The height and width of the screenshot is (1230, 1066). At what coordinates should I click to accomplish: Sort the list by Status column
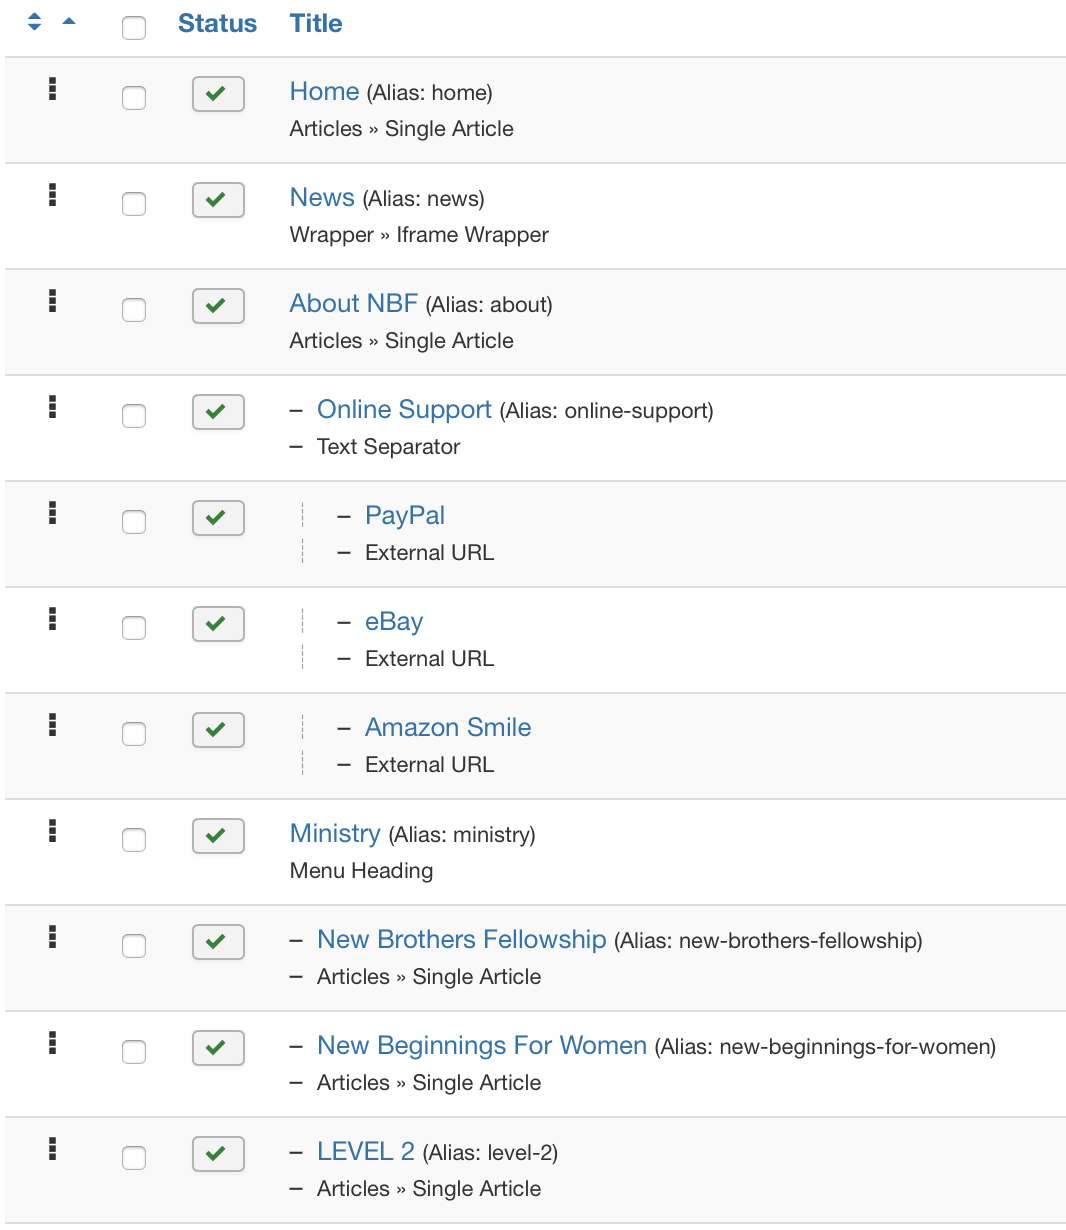[217, 23]
